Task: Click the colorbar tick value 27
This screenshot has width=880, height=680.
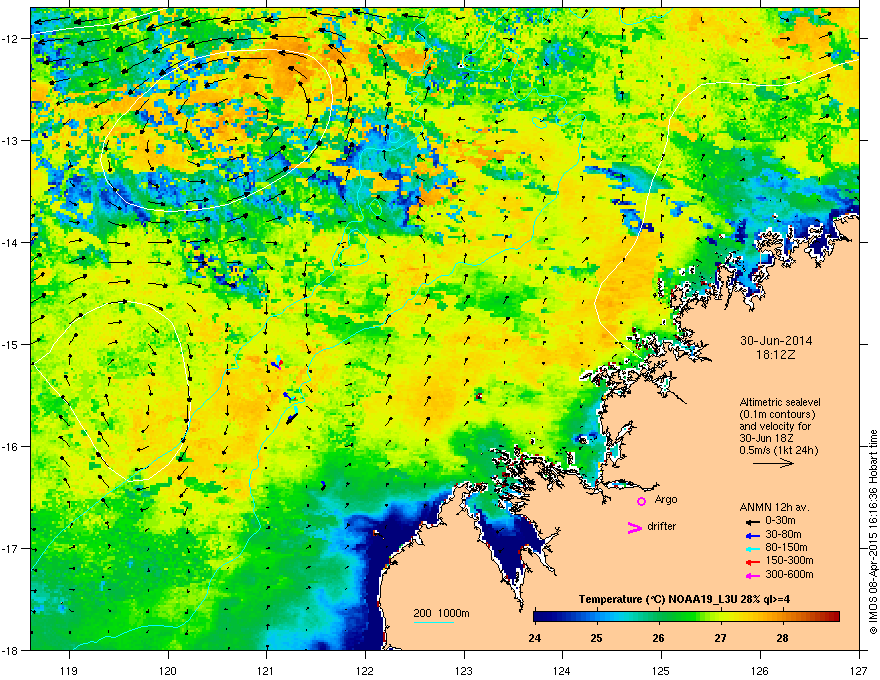Action: 721,638
